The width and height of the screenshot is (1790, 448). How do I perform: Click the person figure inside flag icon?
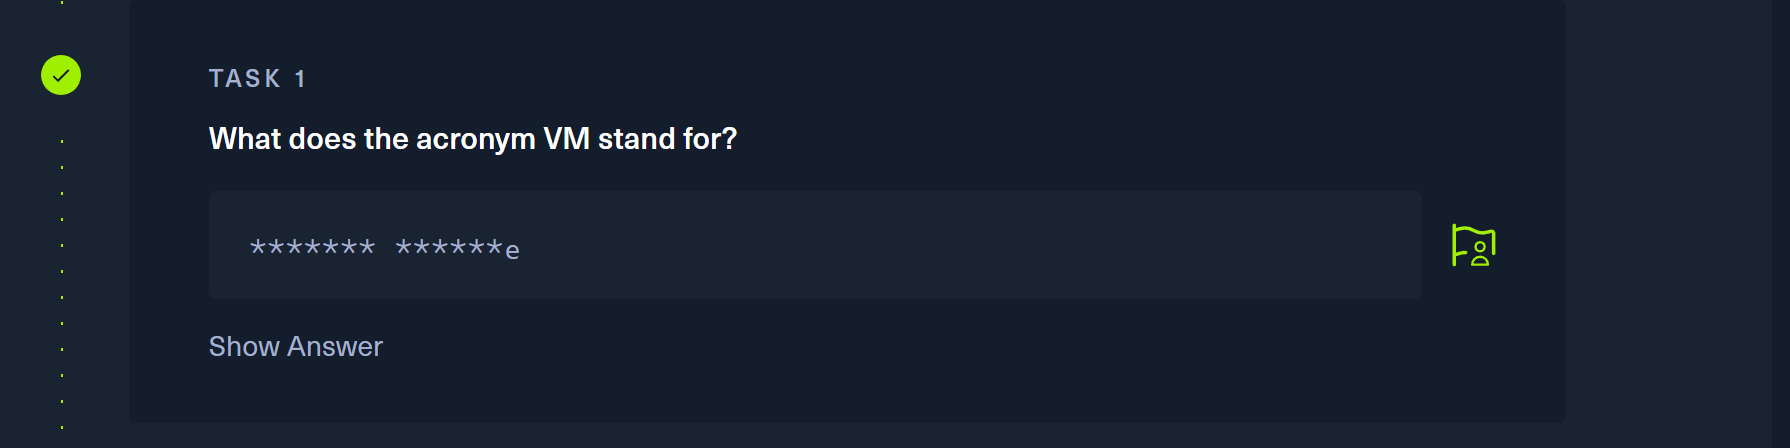[x=1480, y=253]
